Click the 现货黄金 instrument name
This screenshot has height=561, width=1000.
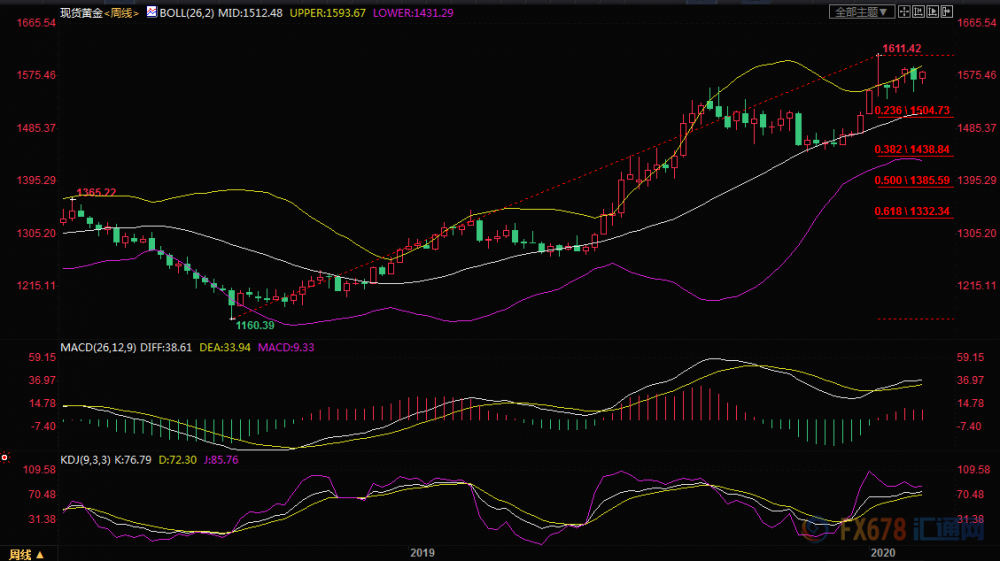coord(82,13)
